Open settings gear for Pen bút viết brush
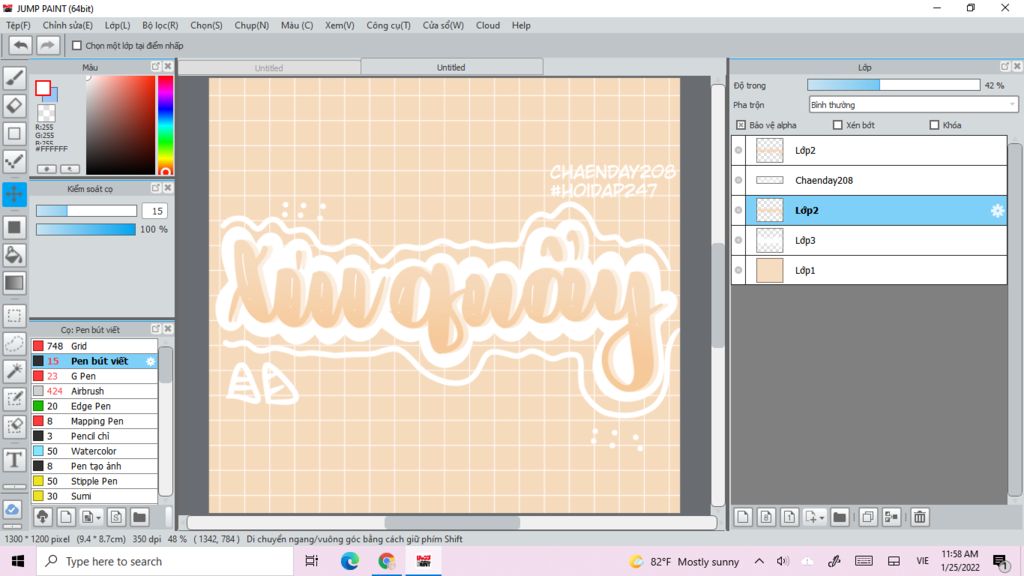 [x=150, y=361]
